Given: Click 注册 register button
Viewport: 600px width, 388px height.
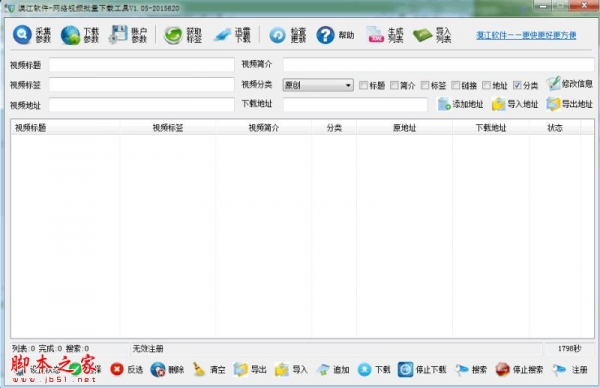Looking at the screenshot, I should [570, 369].
